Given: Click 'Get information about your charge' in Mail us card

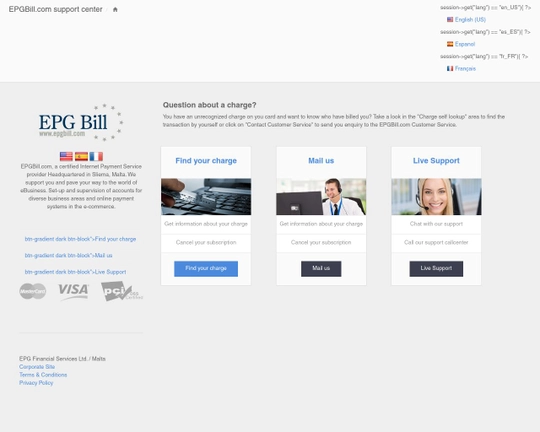Looking at the screenshot, I should point(321,224).
